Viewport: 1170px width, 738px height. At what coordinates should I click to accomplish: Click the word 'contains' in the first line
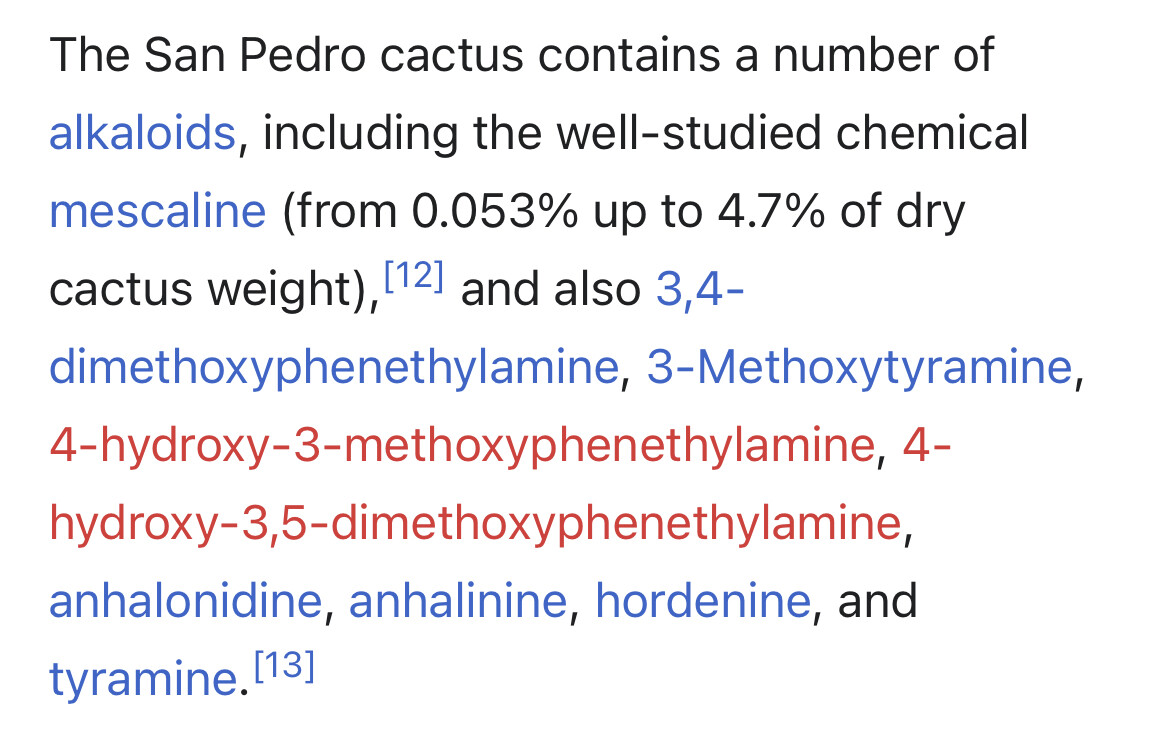coord(629,55)
